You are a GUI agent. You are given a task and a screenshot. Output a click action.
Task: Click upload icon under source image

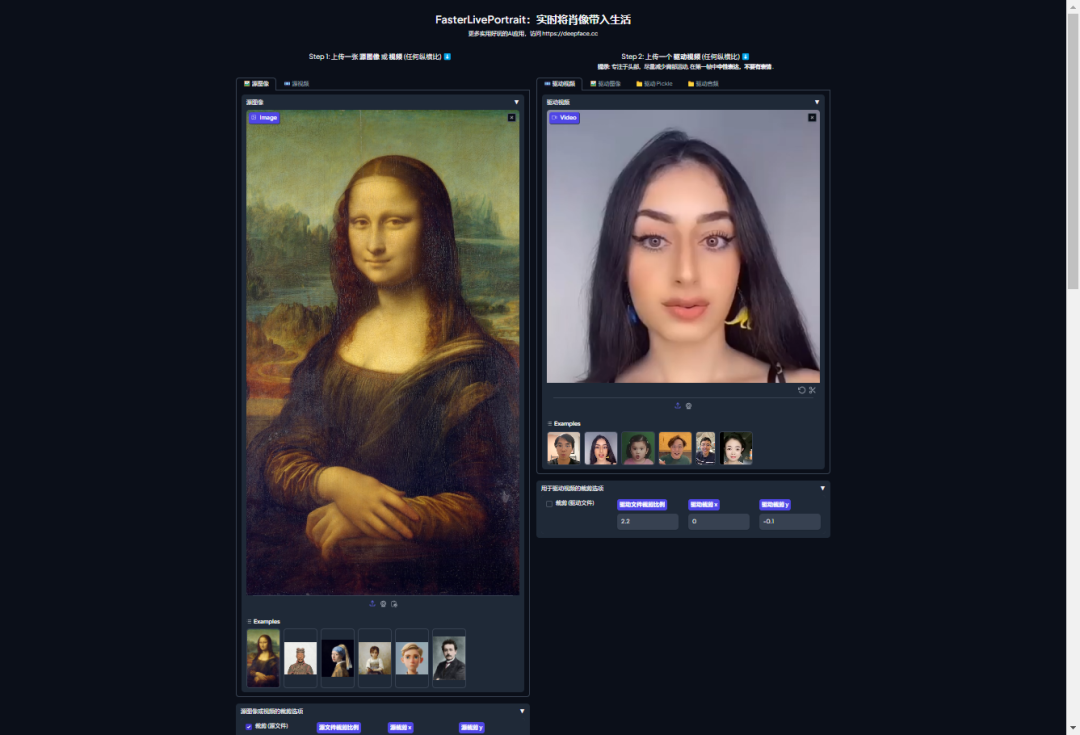[373, 604]
